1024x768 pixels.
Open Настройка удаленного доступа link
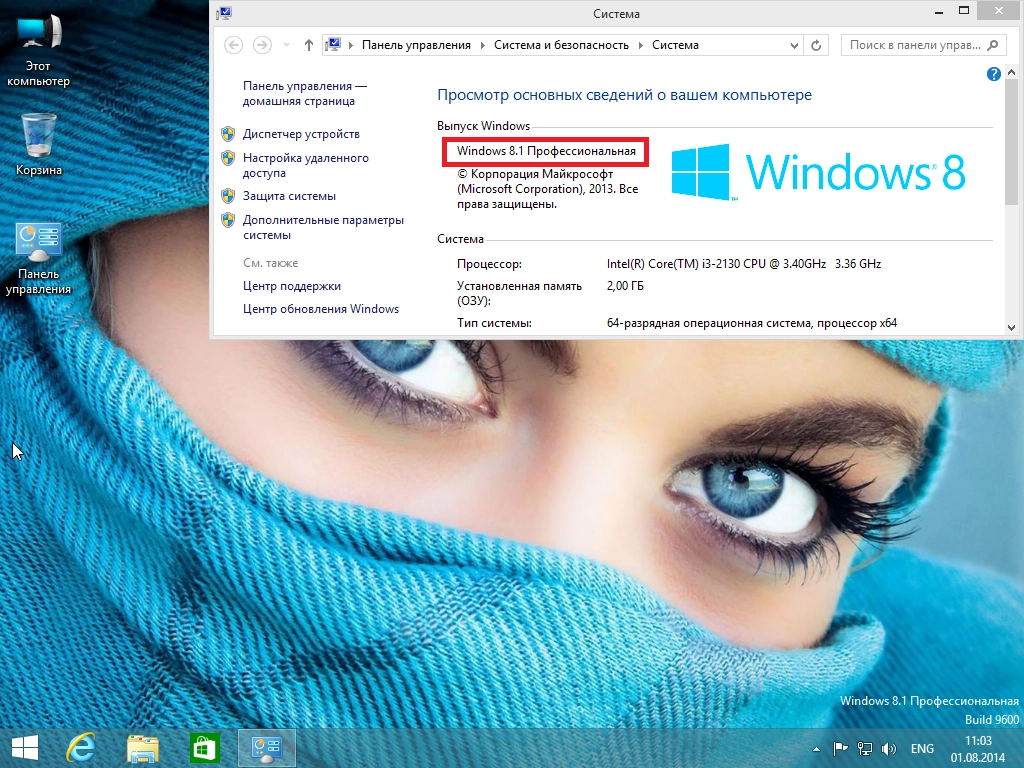click(306, 165)
